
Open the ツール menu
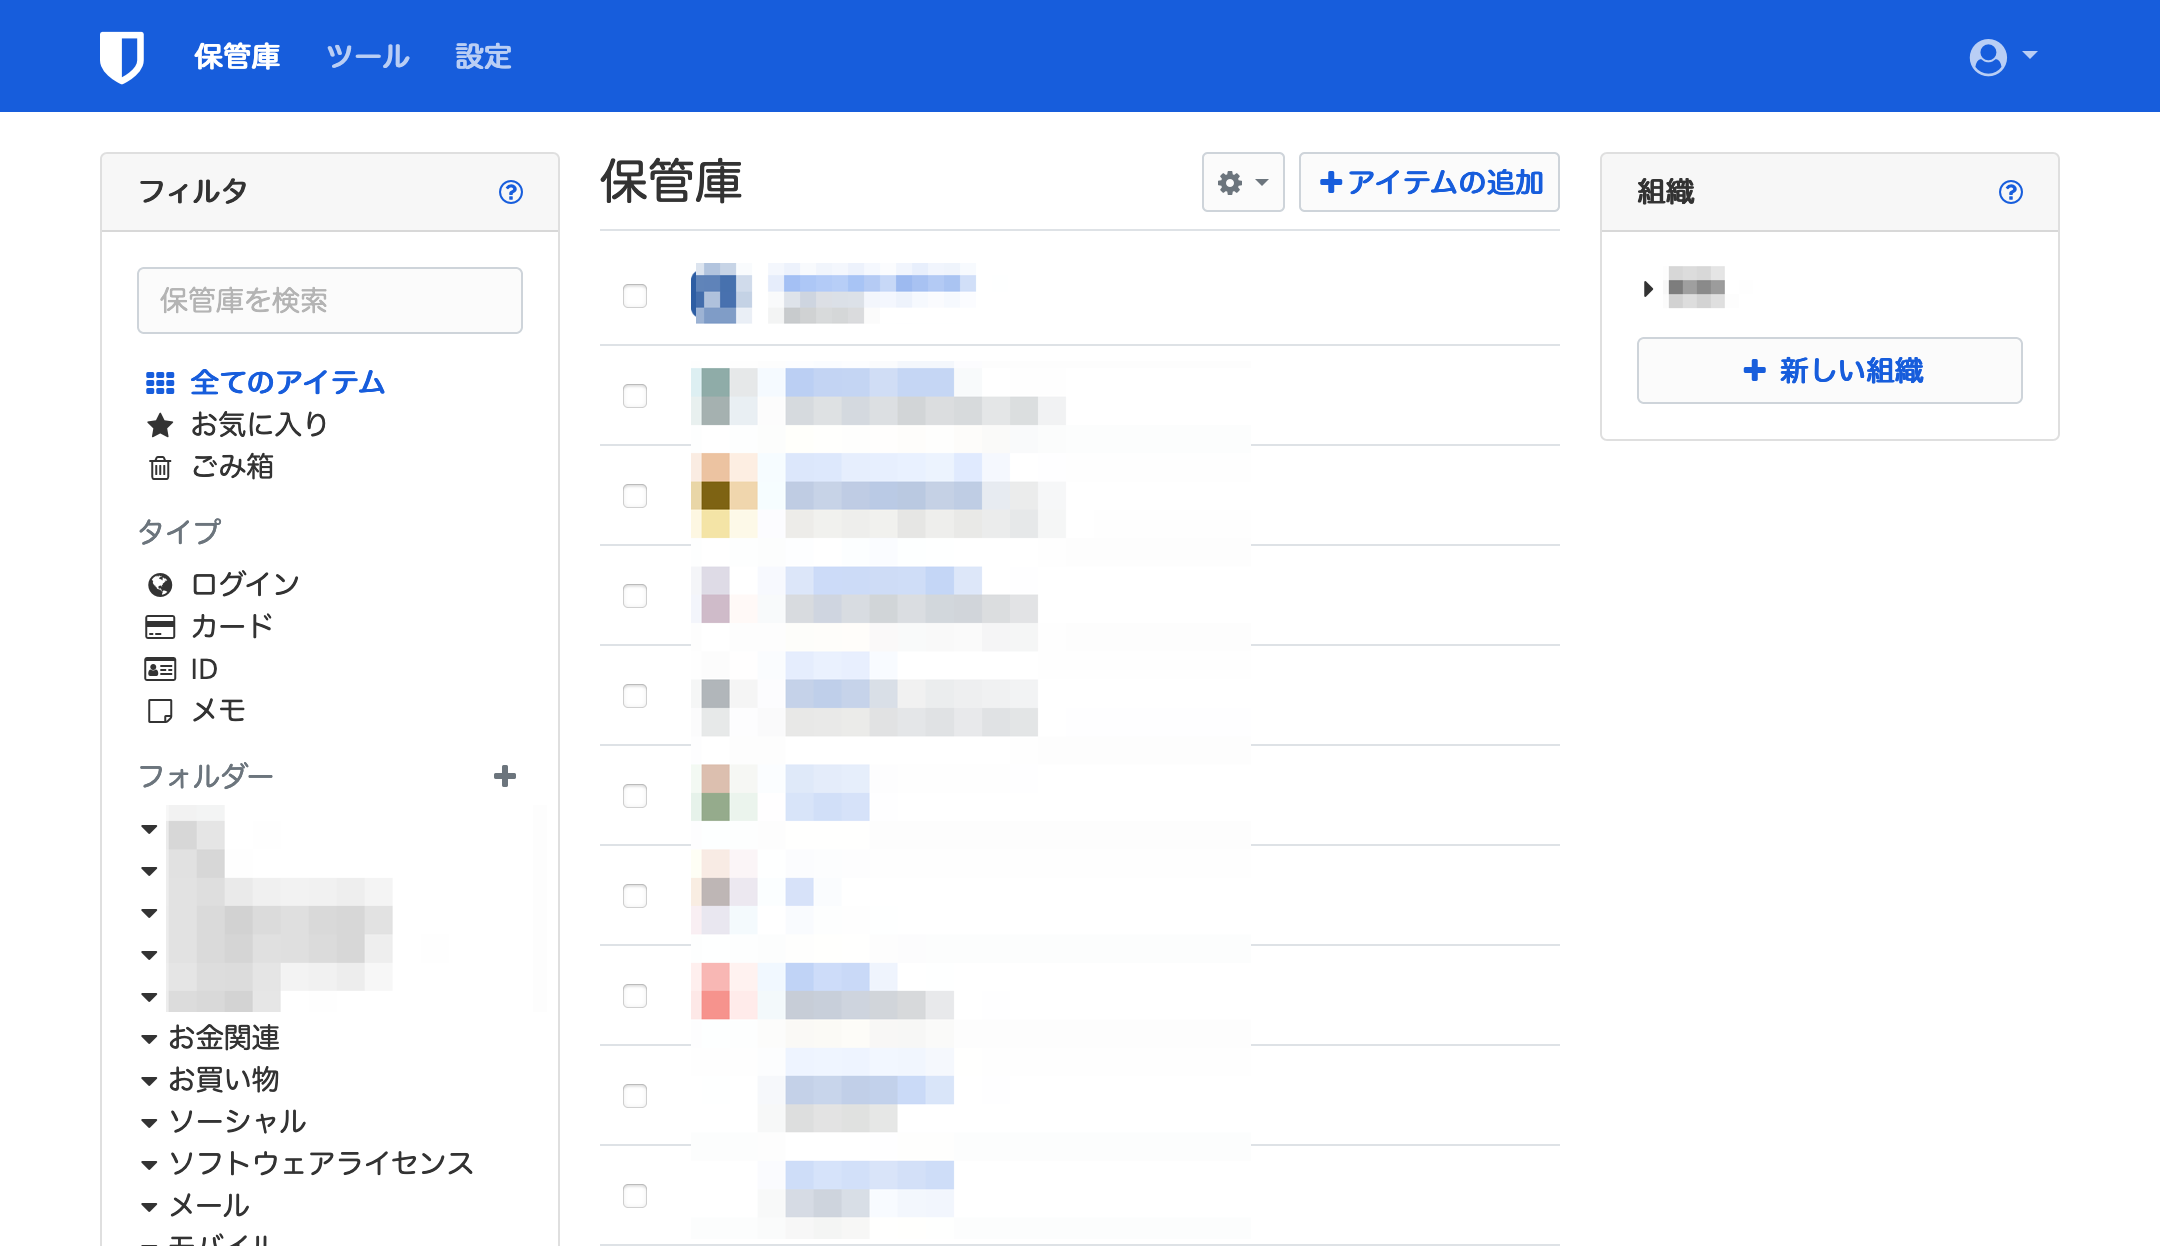[x=368, y=57]
